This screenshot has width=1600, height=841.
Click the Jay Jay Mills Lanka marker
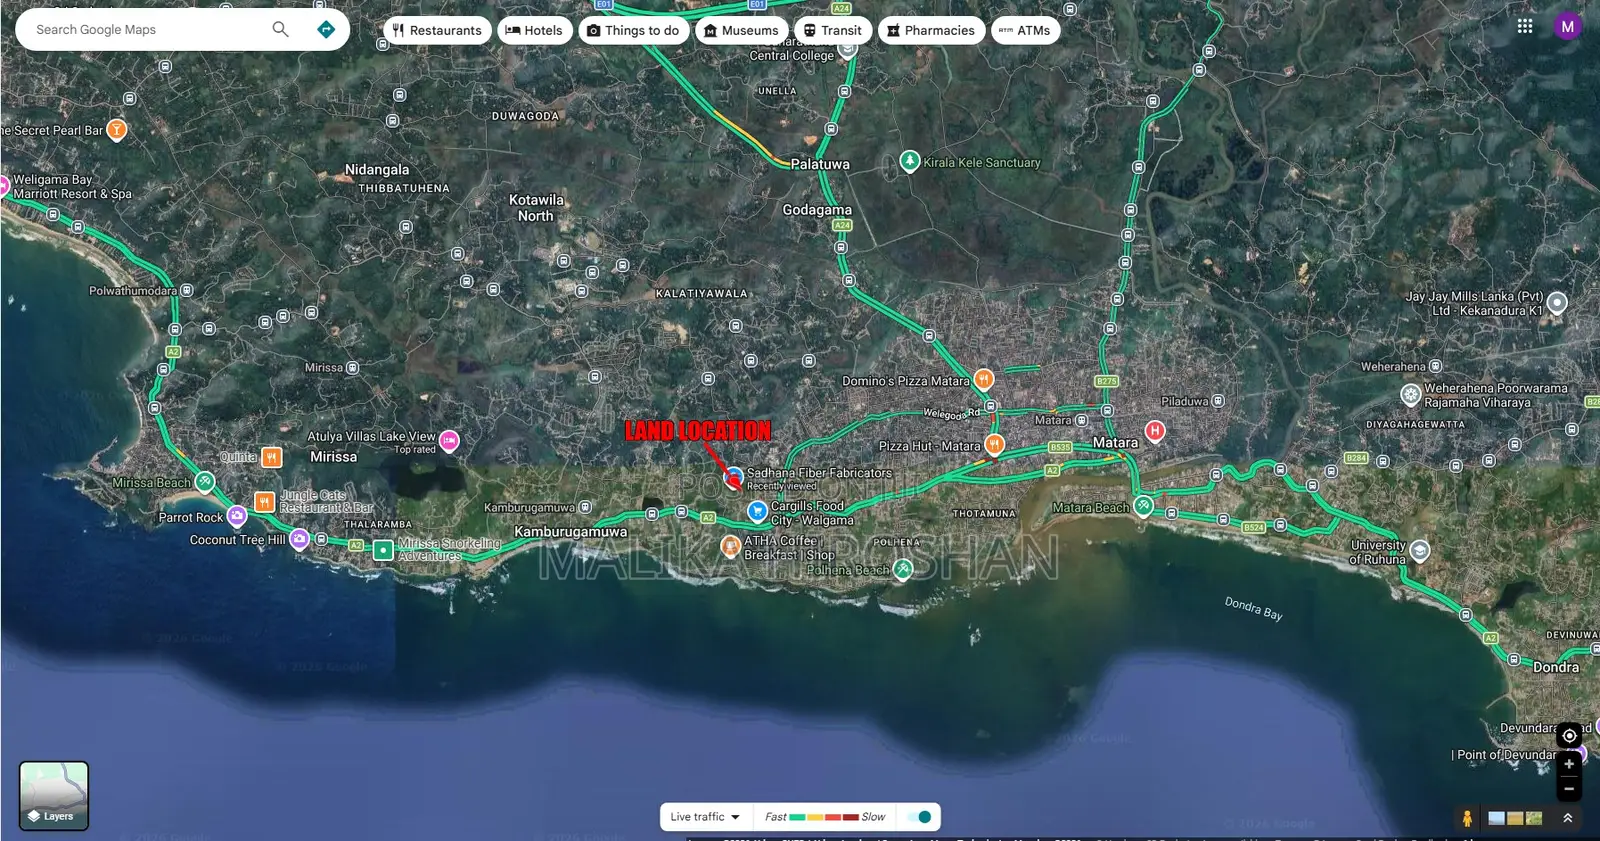click(x=1557, y=302)
